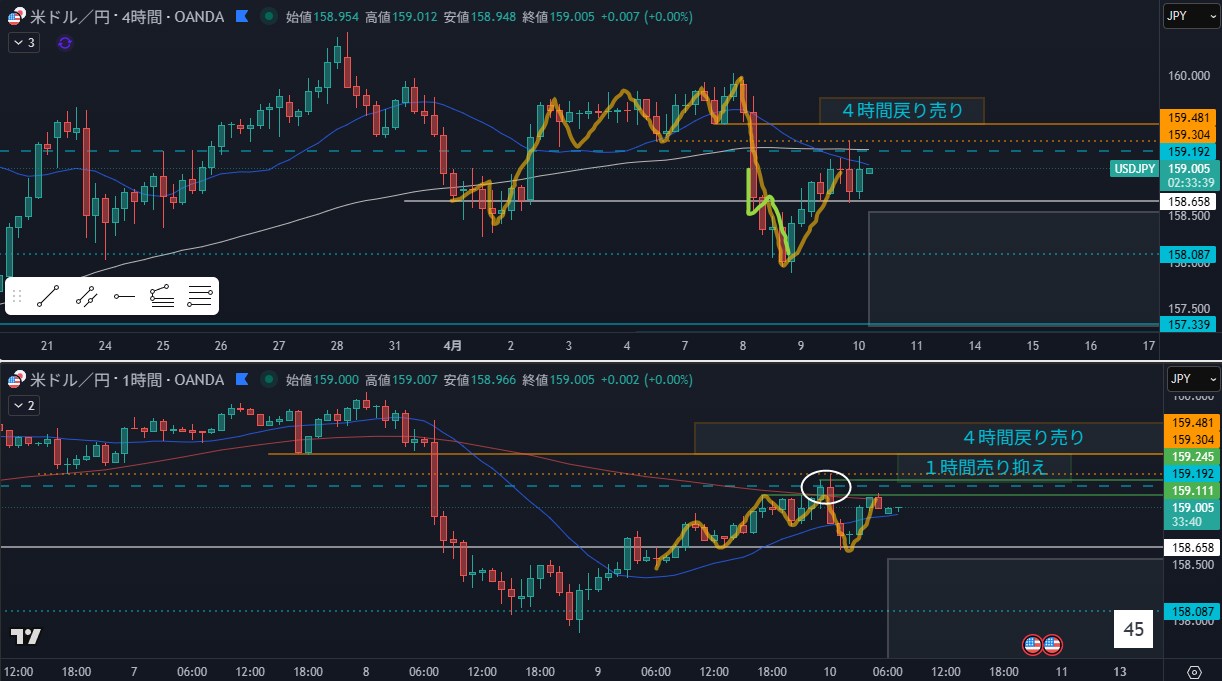Open JPY currency dropdown on upper chart

pyautogui.click(x=1192, y=16)
